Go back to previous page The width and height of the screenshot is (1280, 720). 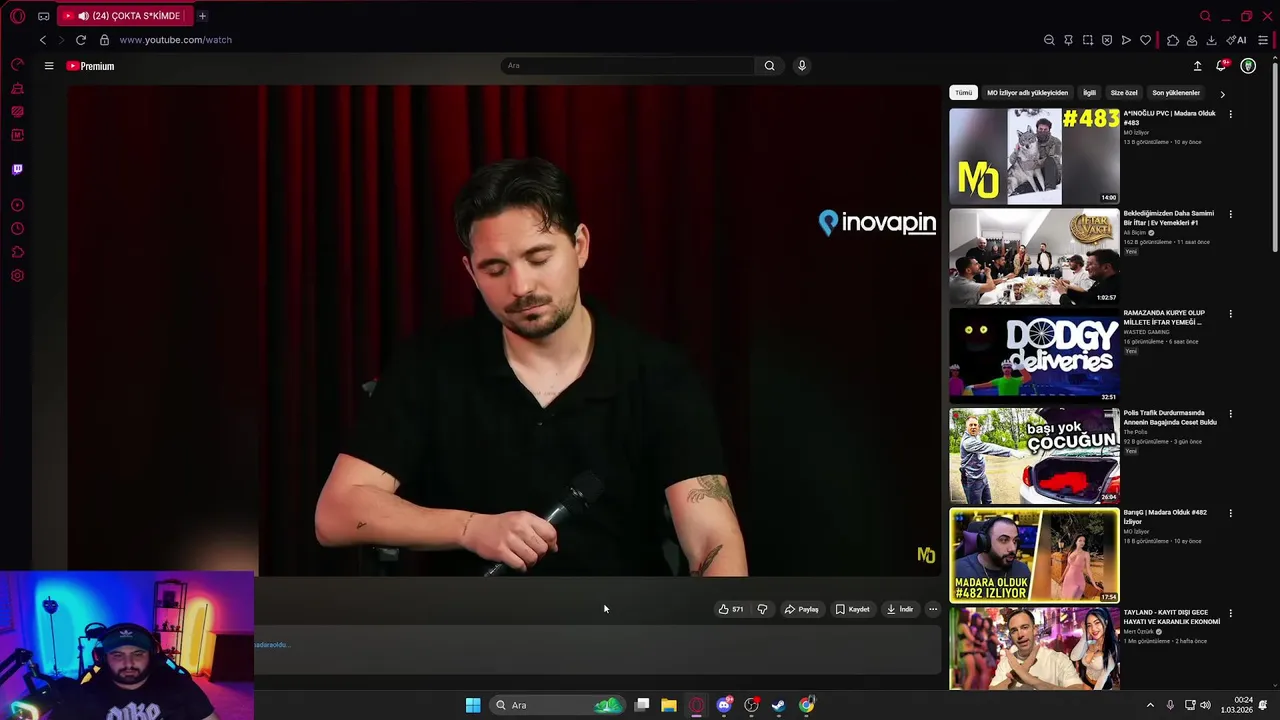point(42,40)
